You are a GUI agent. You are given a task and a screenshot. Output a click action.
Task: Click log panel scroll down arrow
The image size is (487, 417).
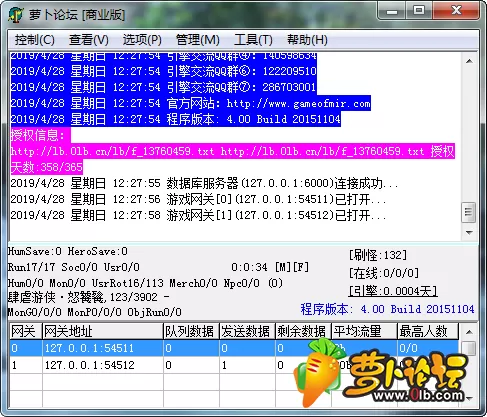[469, 232]
